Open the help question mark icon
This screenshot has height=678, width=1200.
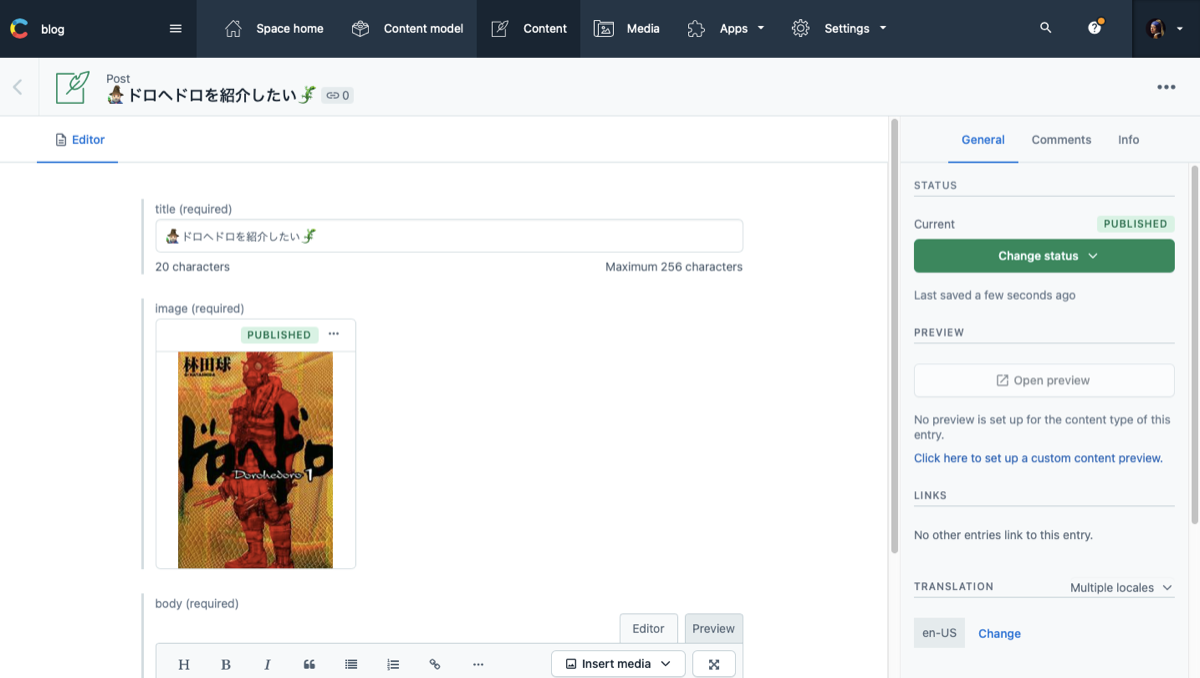[1095, 28]
